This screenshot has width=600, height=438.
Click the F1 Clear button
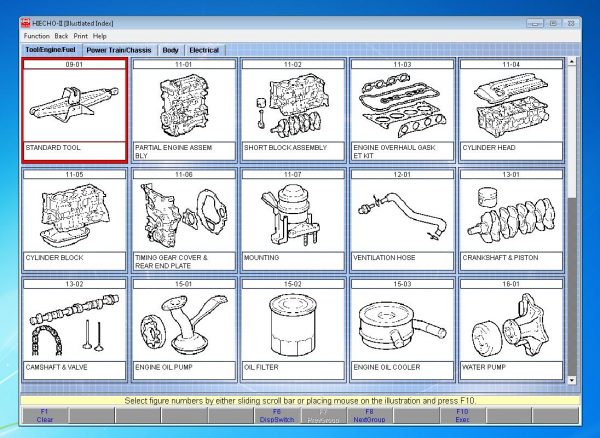coord(45,415)
